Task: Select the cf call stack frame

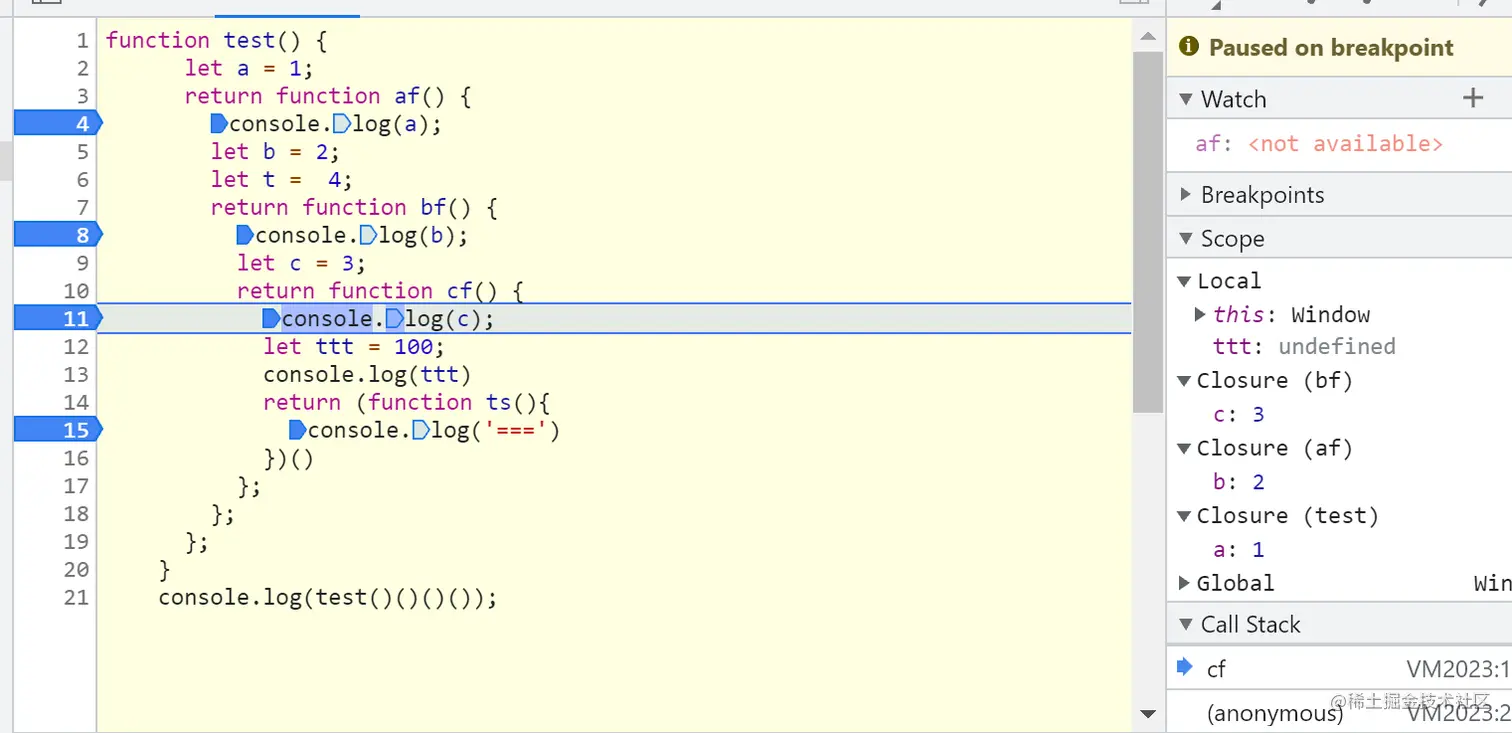Action: (x=1340, y=668)
